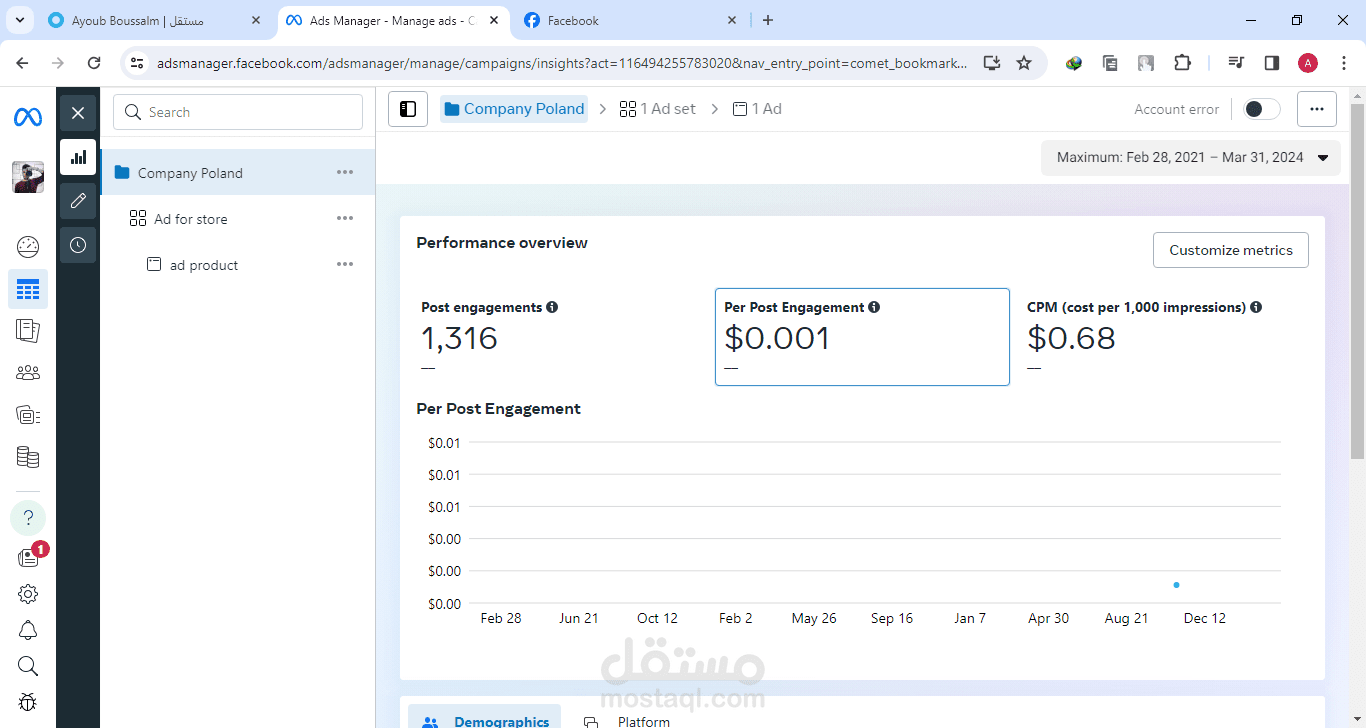Open the Maximum date range dropdown
This screenshot has height=728, width=1366.
1191,157
